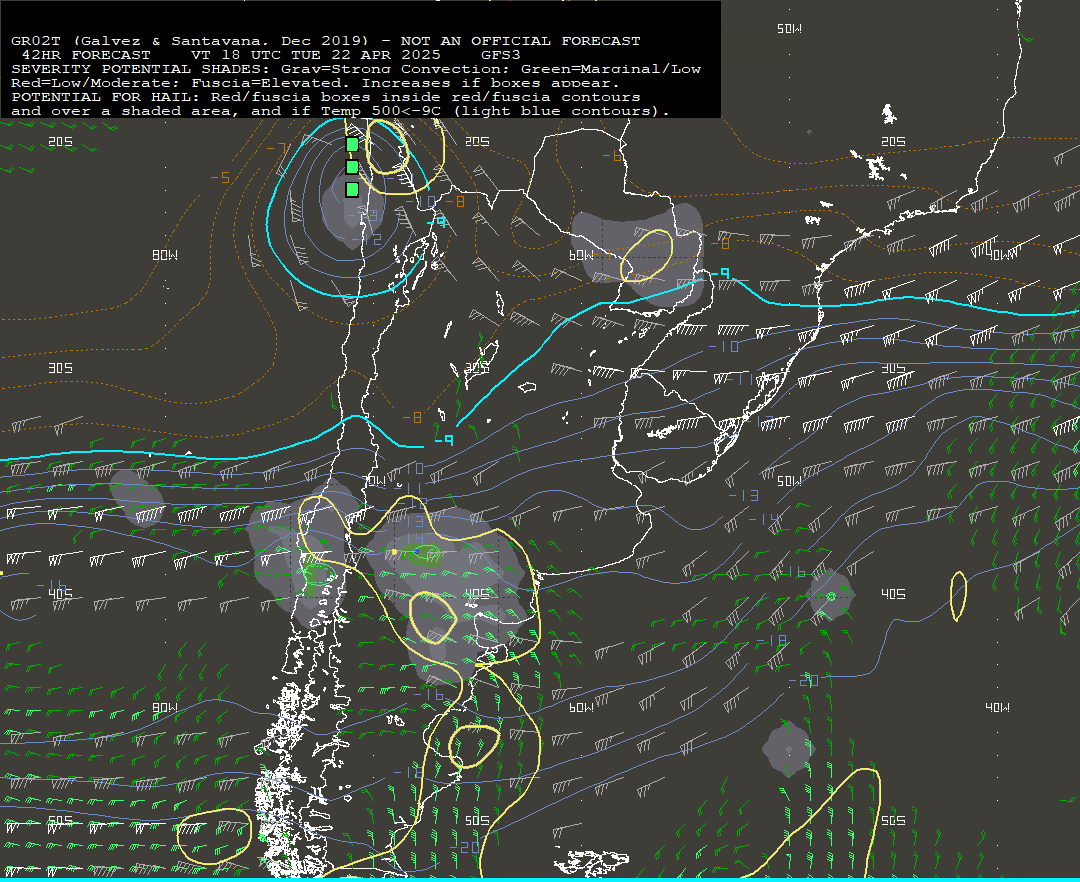This screenshot has width=1080, height=882.
Task: Click the '42HR FORECAST' label
Action: tap(86, 54)
